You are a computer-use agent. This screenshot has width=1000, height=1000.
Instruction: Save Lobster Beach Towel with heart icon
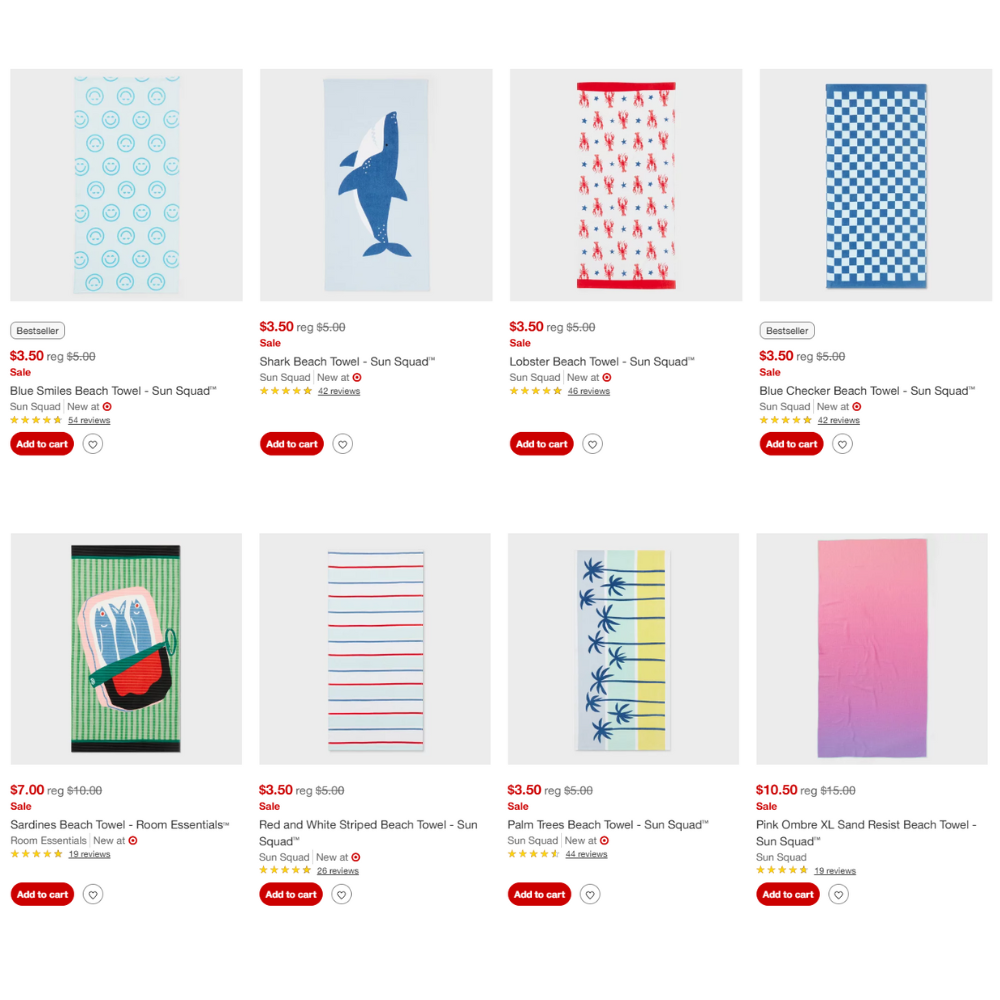pyautogui.click(x=592, y=444)
